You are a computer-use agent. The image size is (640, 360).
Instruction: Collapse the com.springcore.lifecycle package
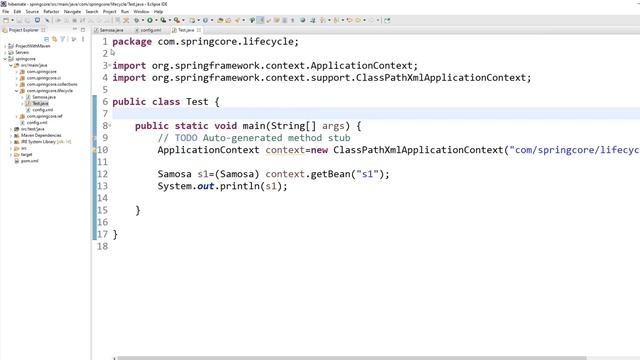click(x=17, y=91)
